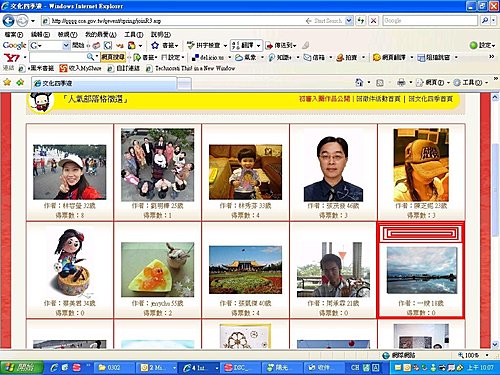Click the vertical scrollbar thumb
This screenshot has width=500, height=375.
click(496, 190)
